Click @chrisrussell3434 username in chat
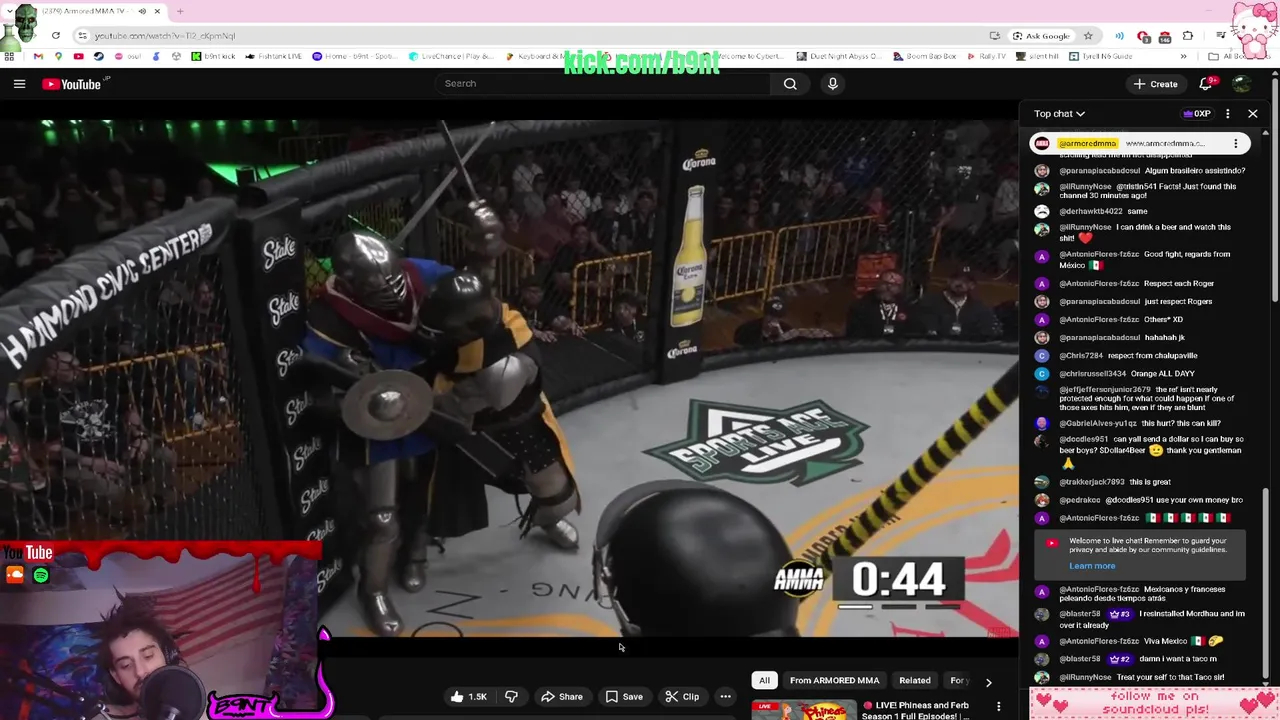This screenshot has width=1280, height=720. click(1093, 374)
